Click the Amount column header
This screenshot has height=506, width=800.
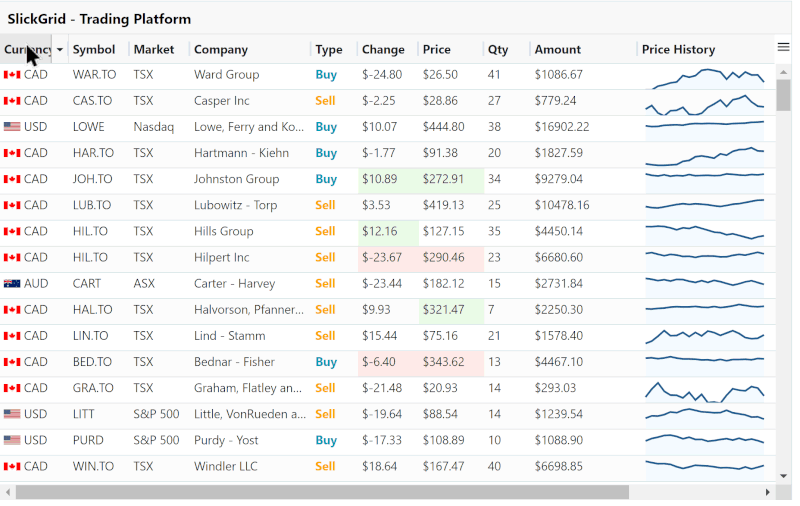pos(558,49)
